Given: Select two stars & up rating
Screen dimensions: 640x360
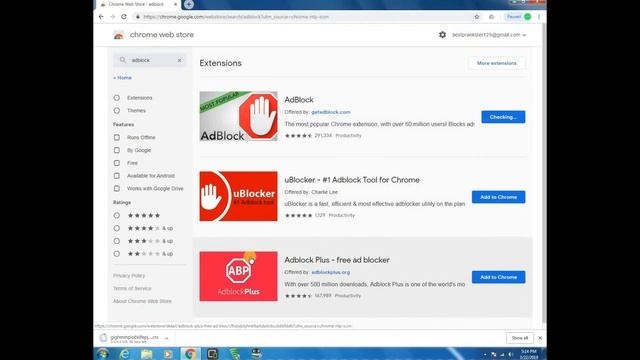Looking at the screenshot, I should point(117,254).
